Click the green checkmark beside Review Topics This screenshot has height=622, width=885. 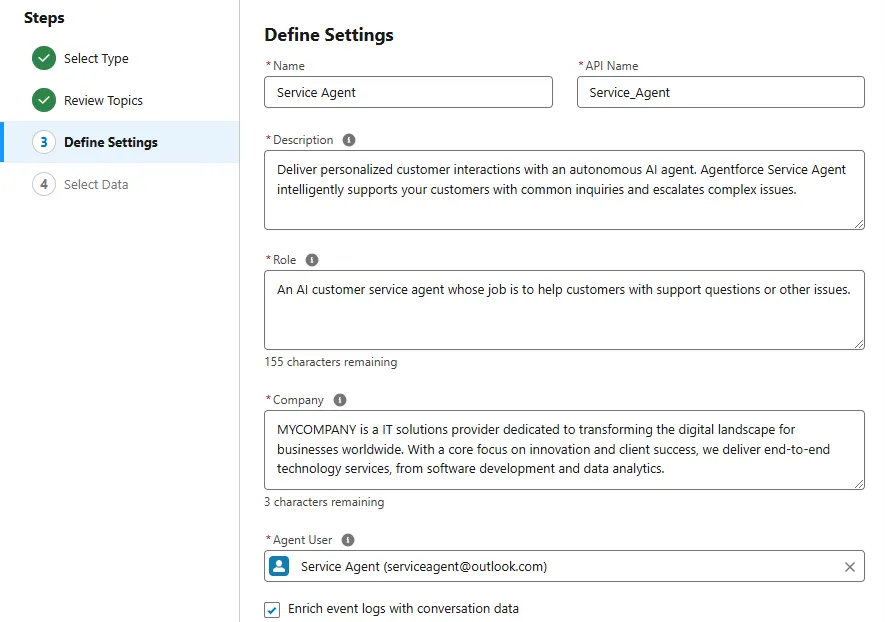pyautogui.click(x=43, y=100)
